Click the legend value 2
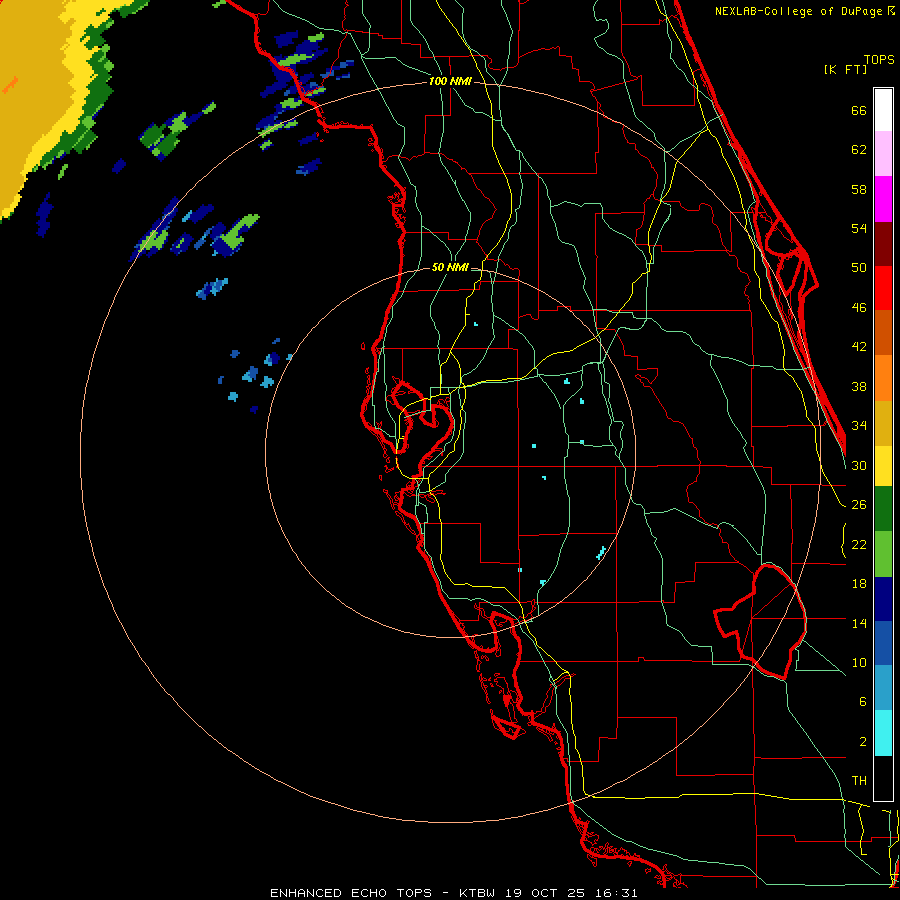 click(x=862, y=742)
